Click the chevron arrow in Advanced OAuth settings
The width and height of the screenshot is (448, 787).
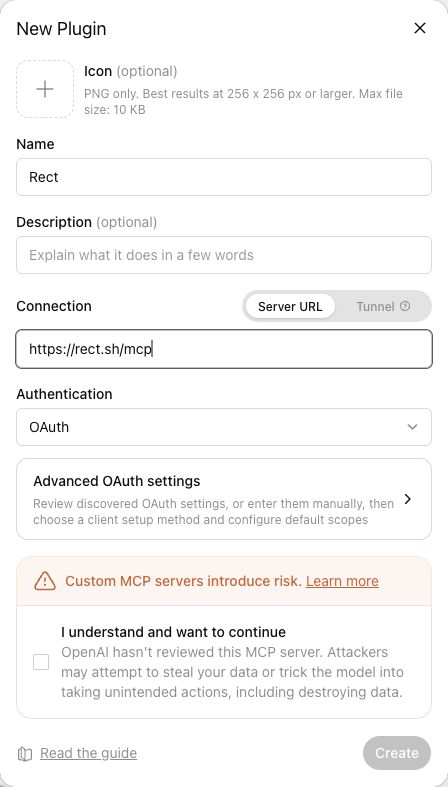[x=408, y=499]
